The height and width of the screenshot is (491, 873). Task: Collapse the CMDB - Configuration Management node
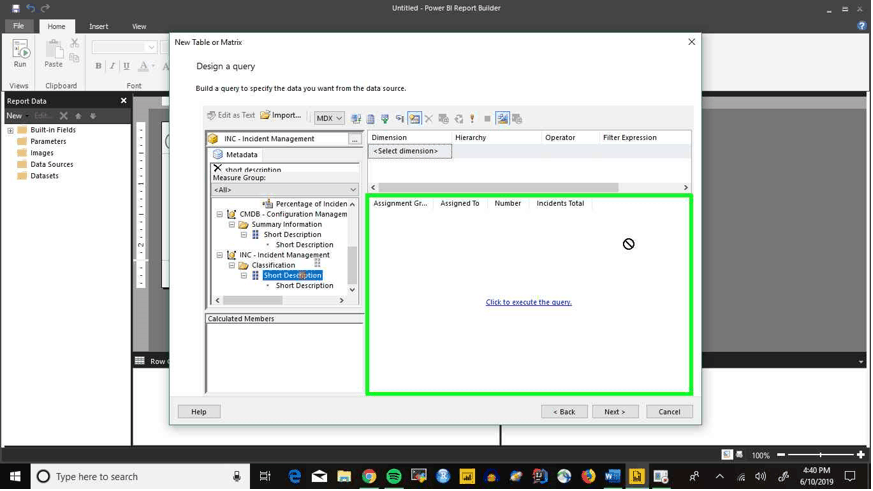pos(220,214)
